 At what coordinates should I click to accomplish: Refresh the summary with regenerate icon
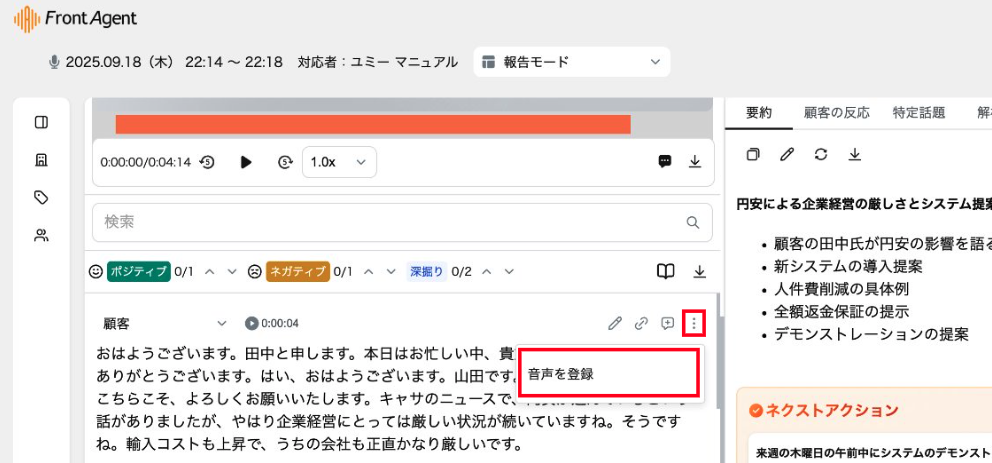tap(821, 154)
